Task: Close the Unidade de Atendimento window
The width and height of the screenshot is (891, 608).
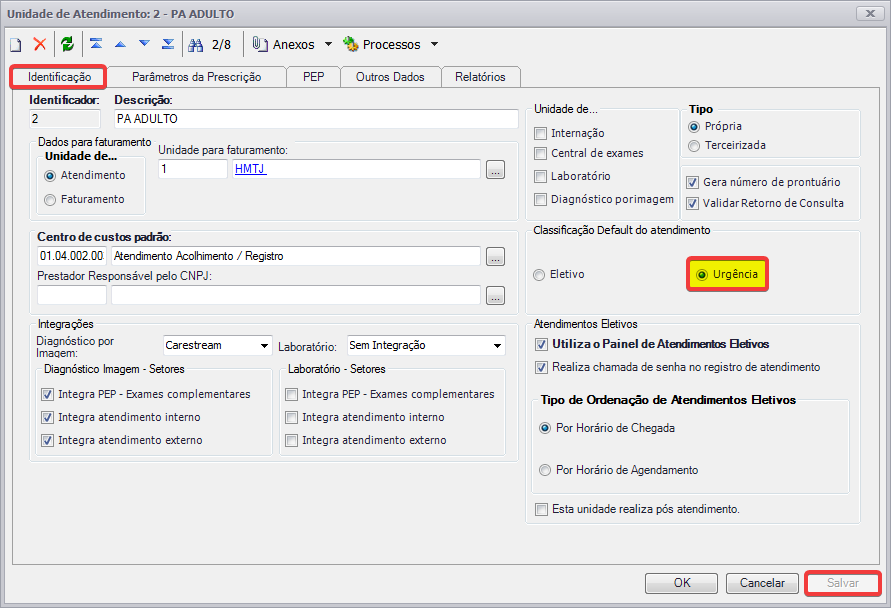Action: (870, 13)
